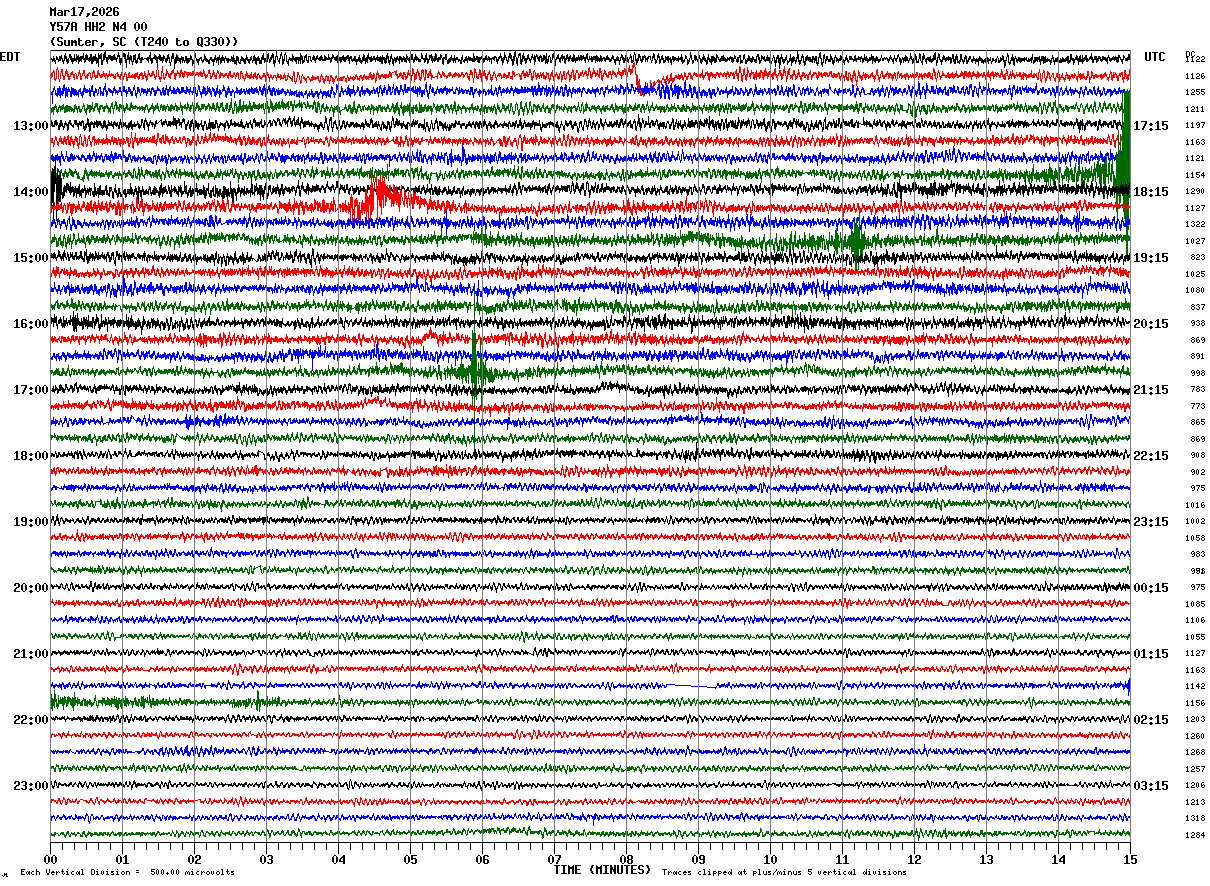The image size is (1210, 886).
Task: Click the 23:15 UTC time label
Action: [1151, 522]
